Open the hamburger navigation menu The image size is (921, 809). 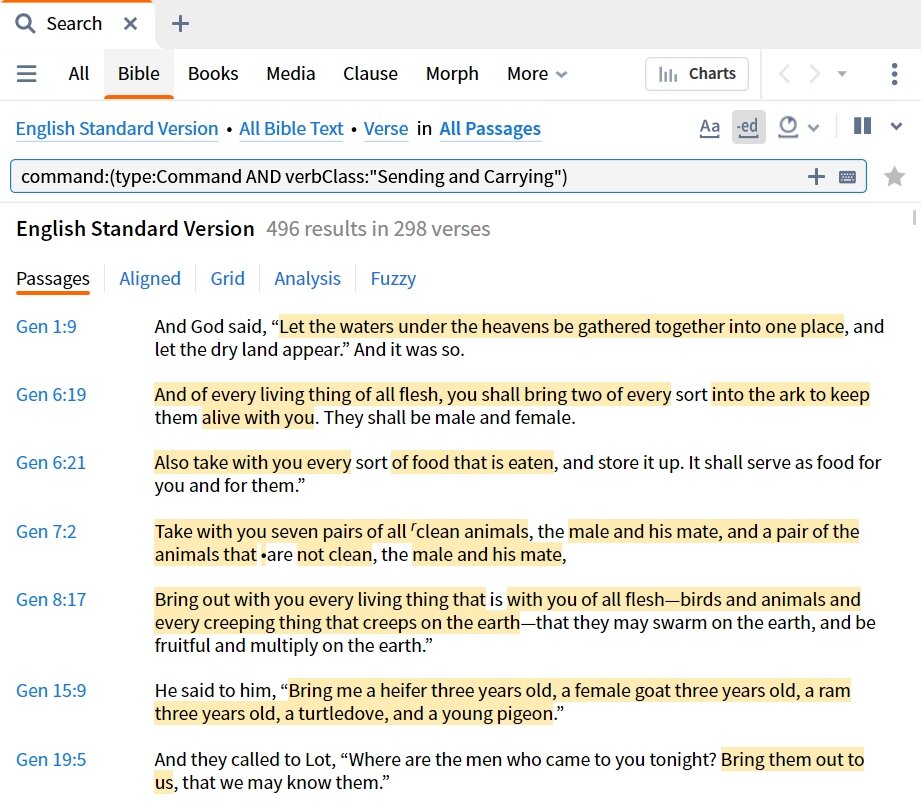pos(27,74)
